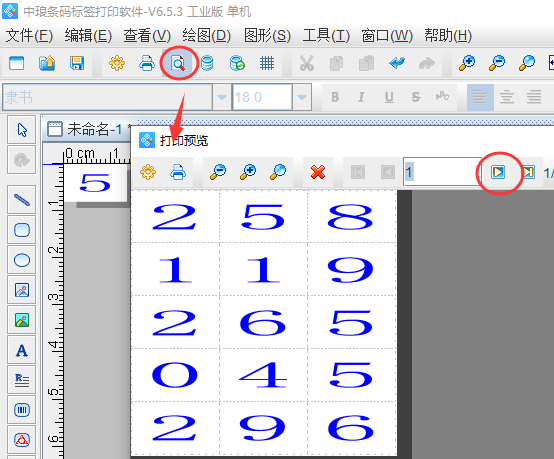Select the text A tool
Screen dimensions: 554x459
point(22,350)
